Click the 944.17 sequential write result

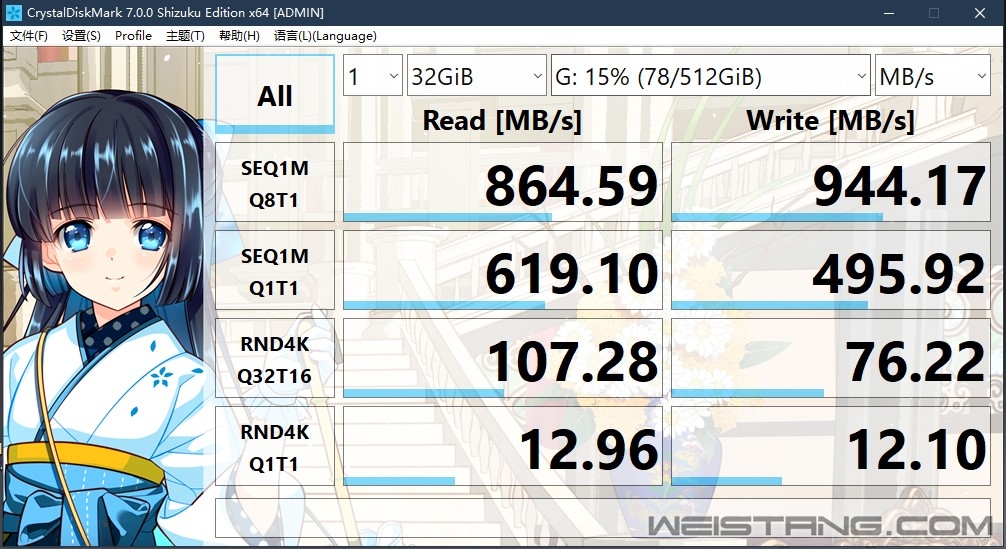831,183
